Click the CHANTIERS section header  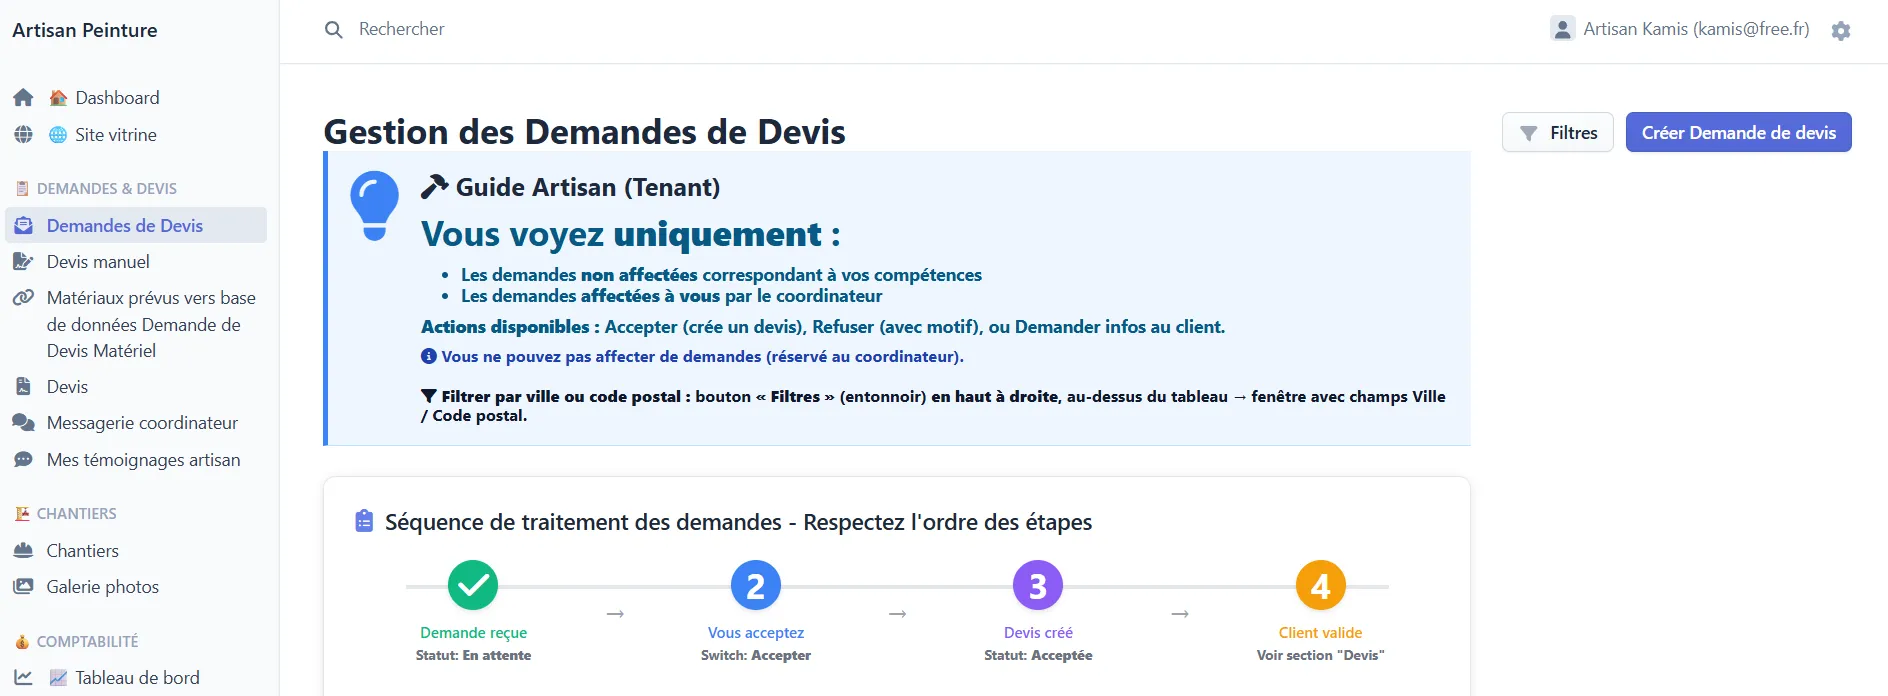[x=77, y=514]
